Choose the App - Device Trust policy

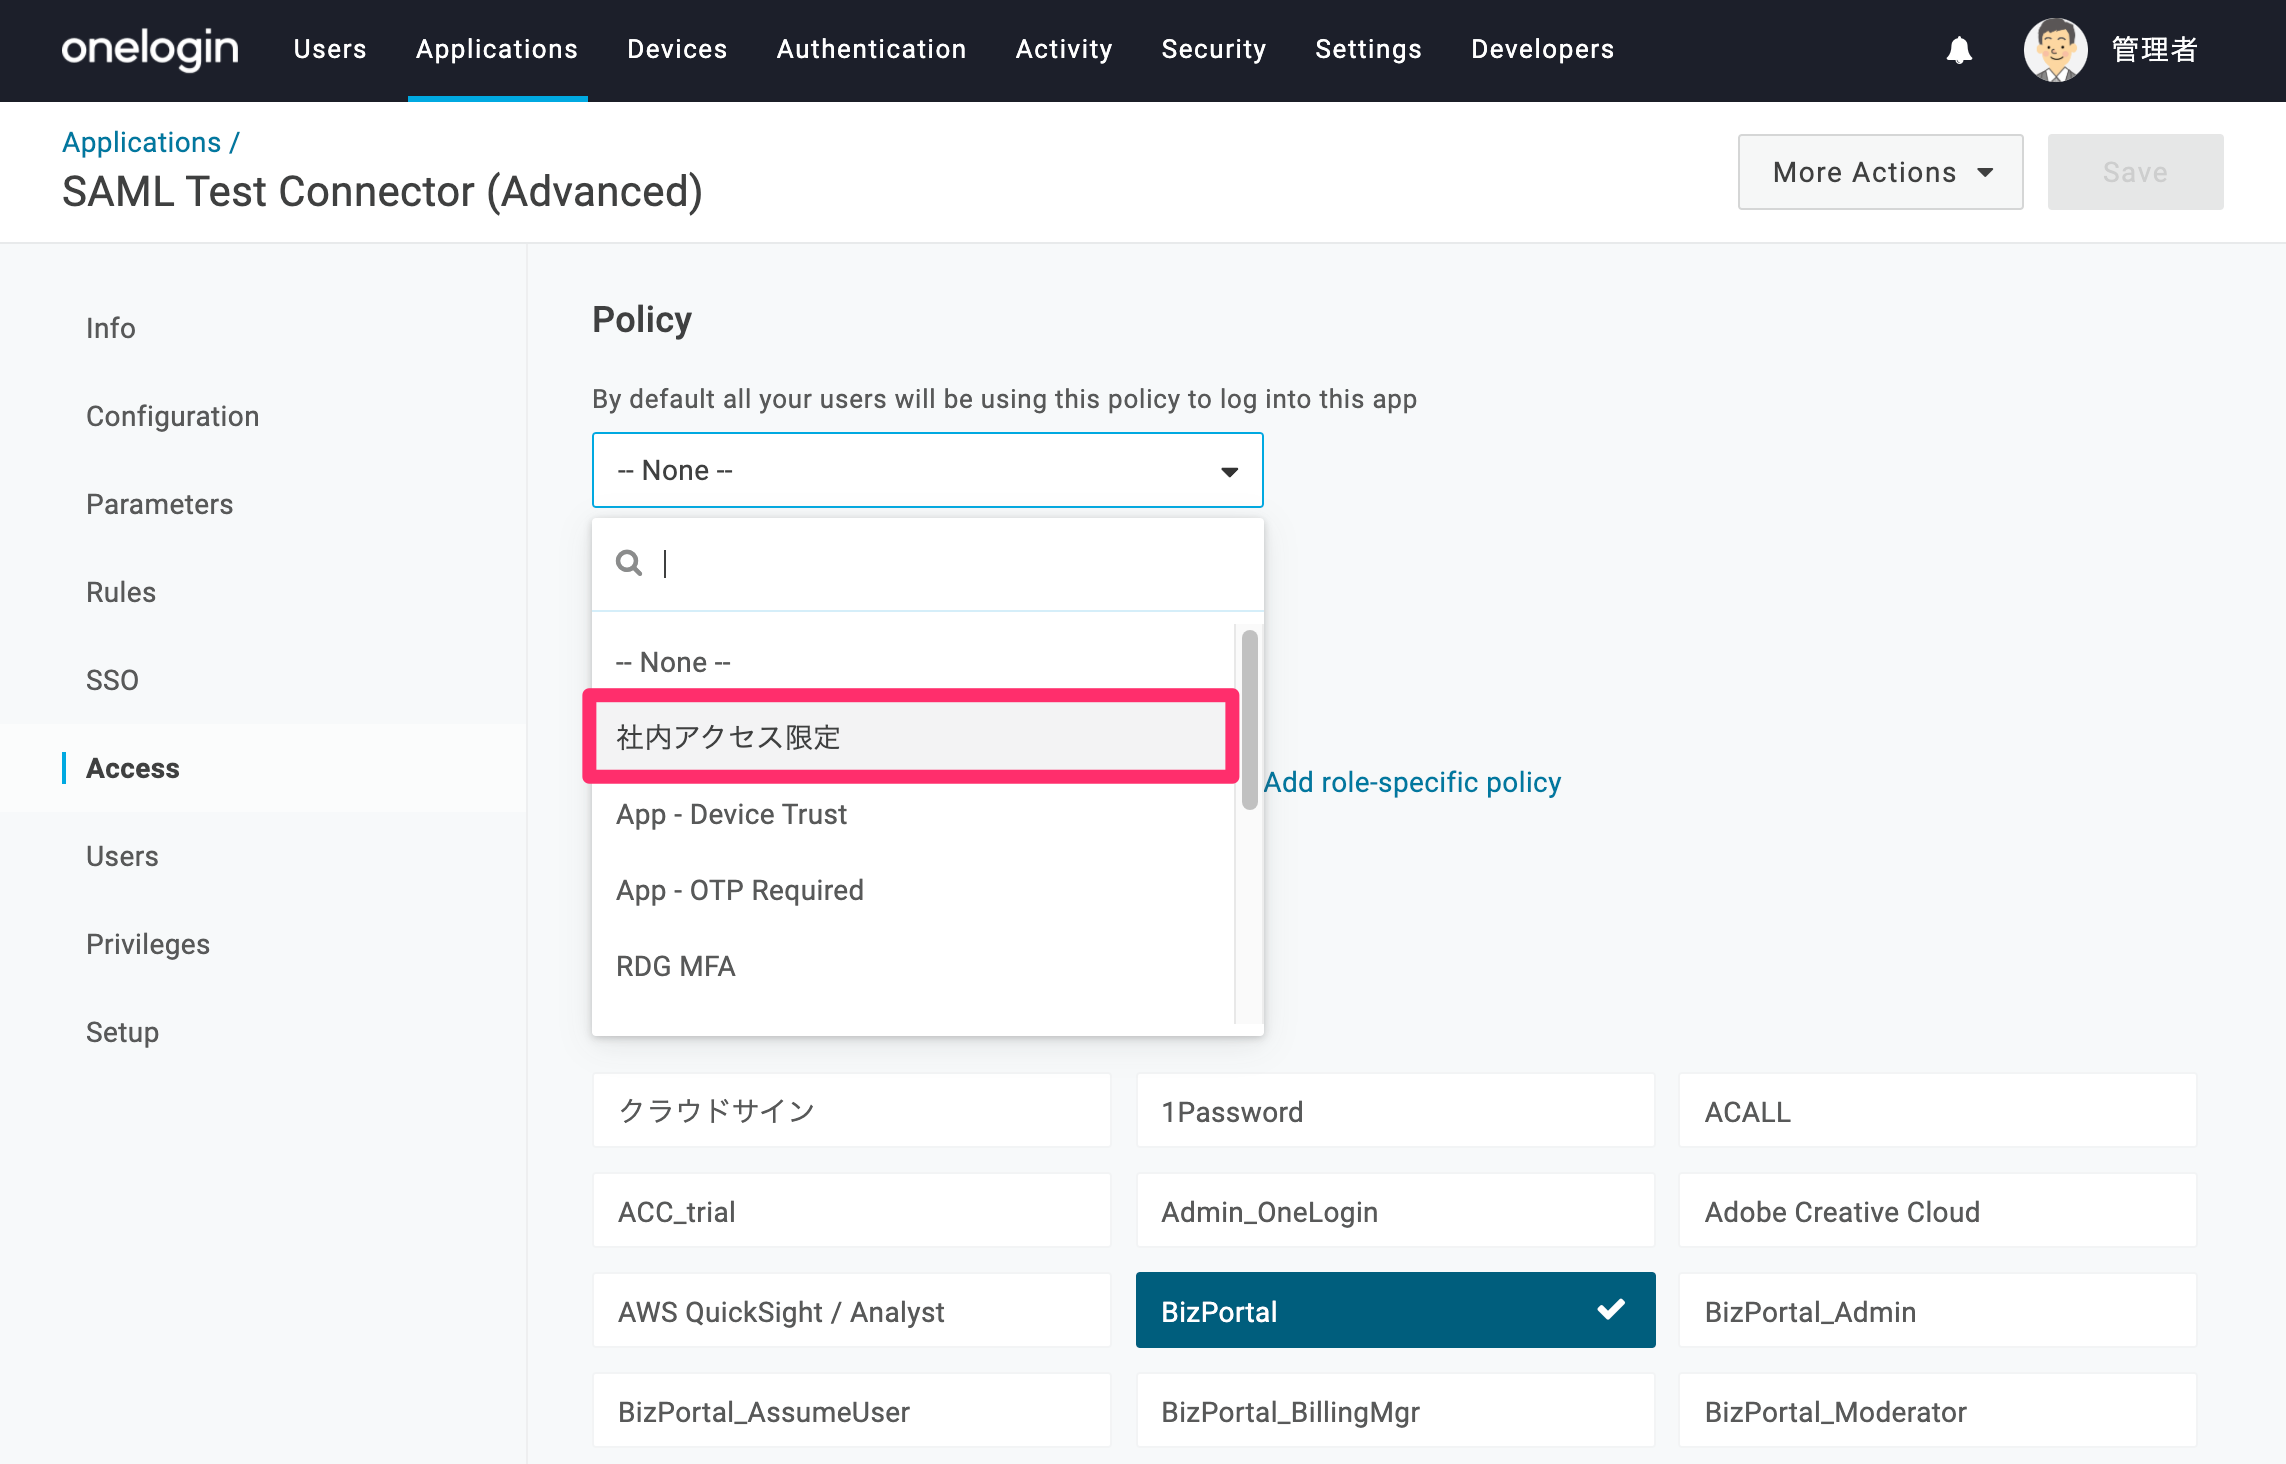(x=914, y=814)
